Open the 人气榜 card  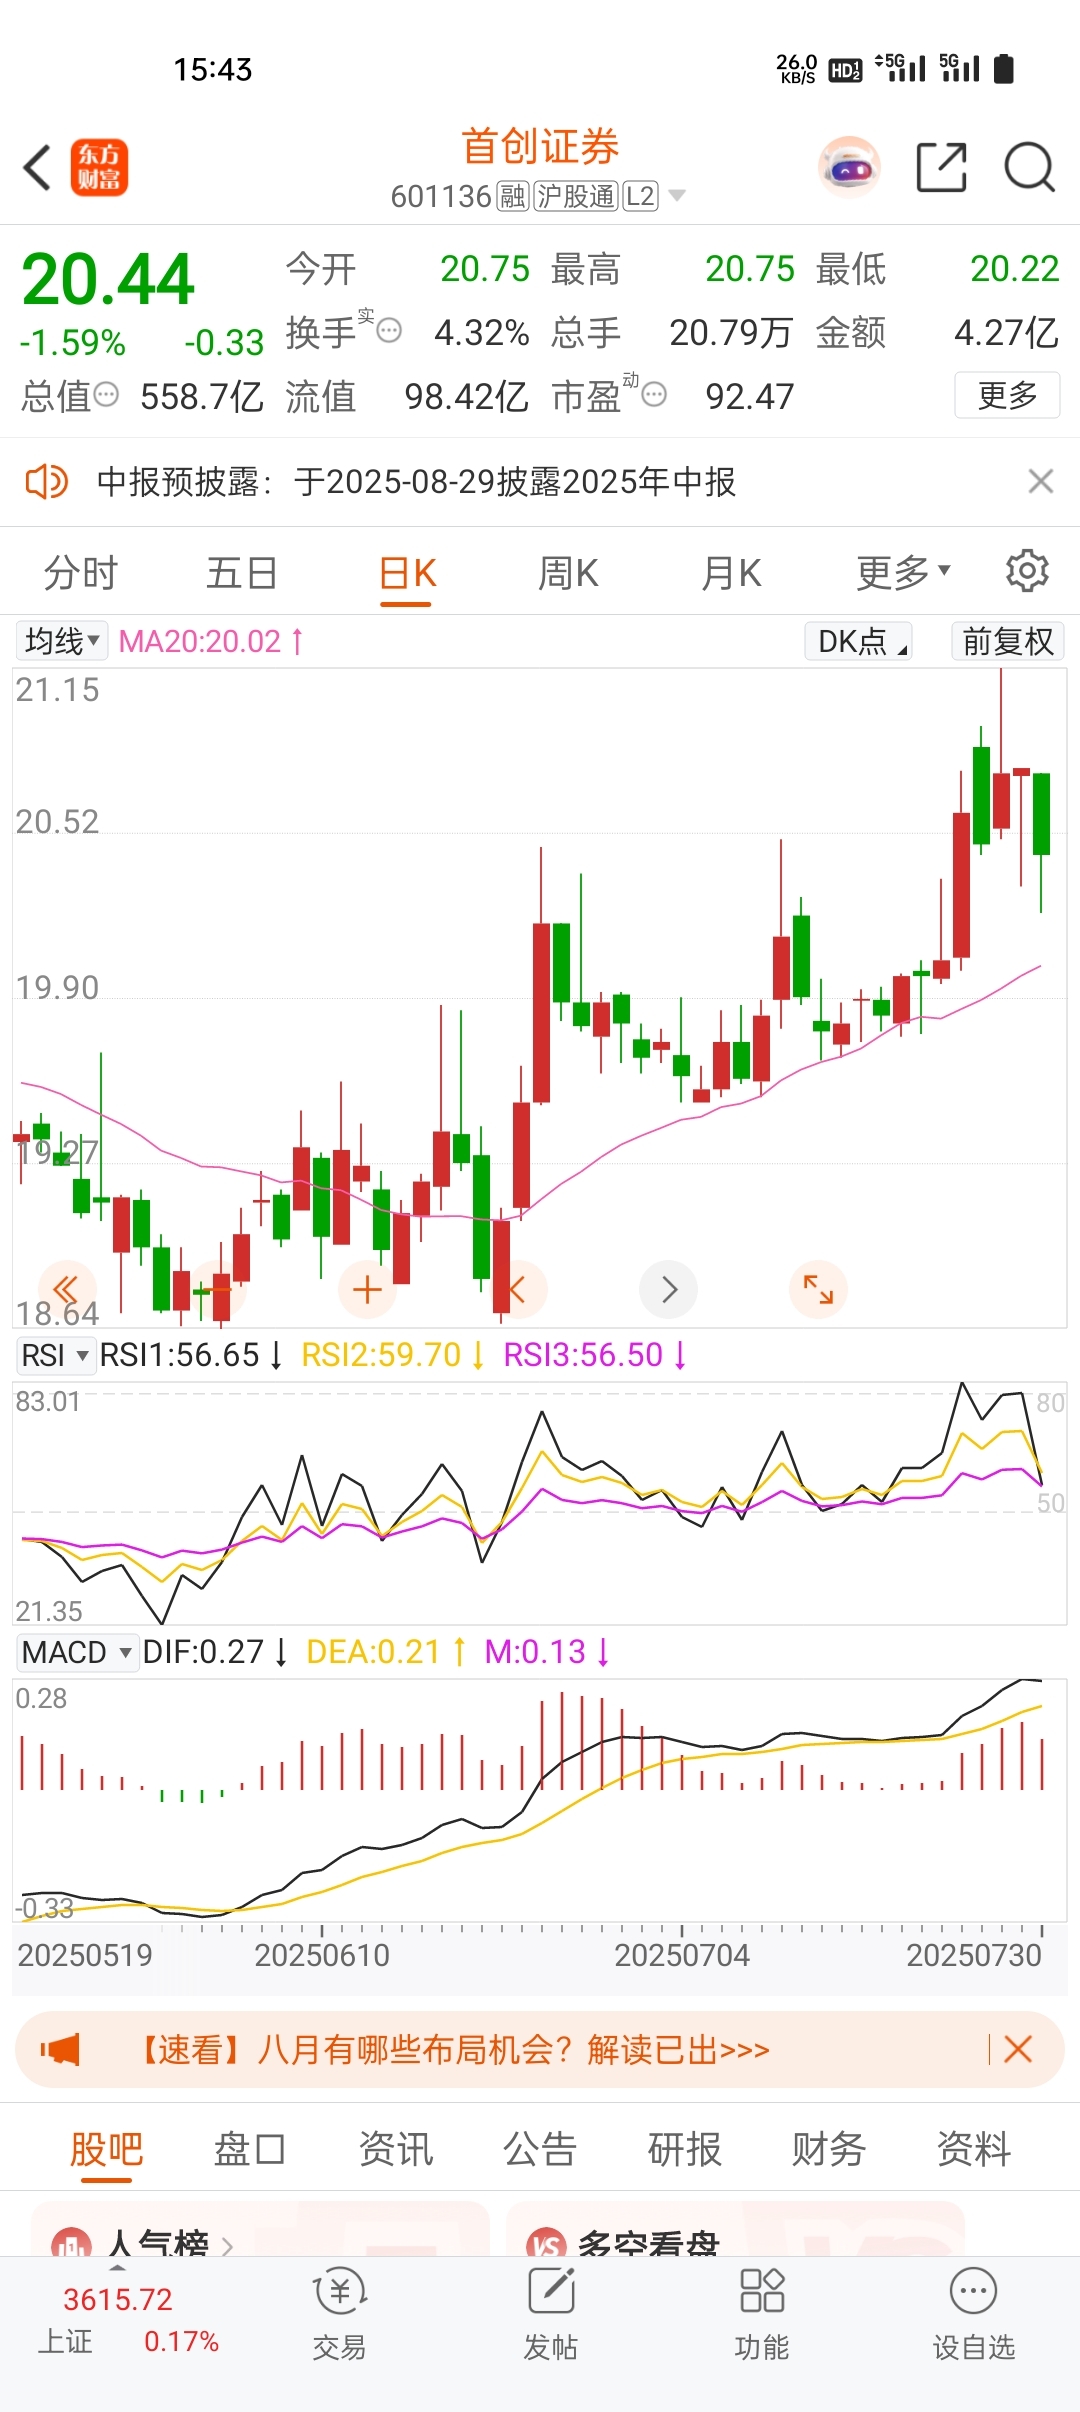coord(260,2230)
